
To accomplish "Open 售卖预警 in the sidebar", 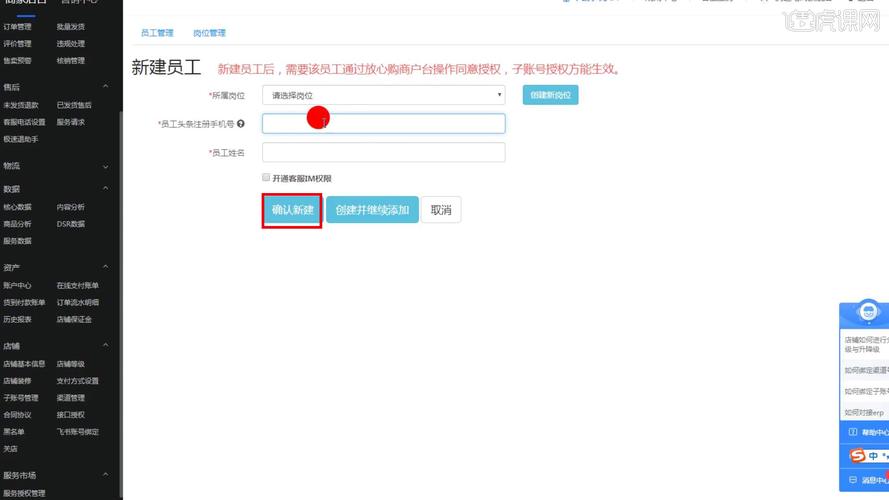I will tap(18, 61).
